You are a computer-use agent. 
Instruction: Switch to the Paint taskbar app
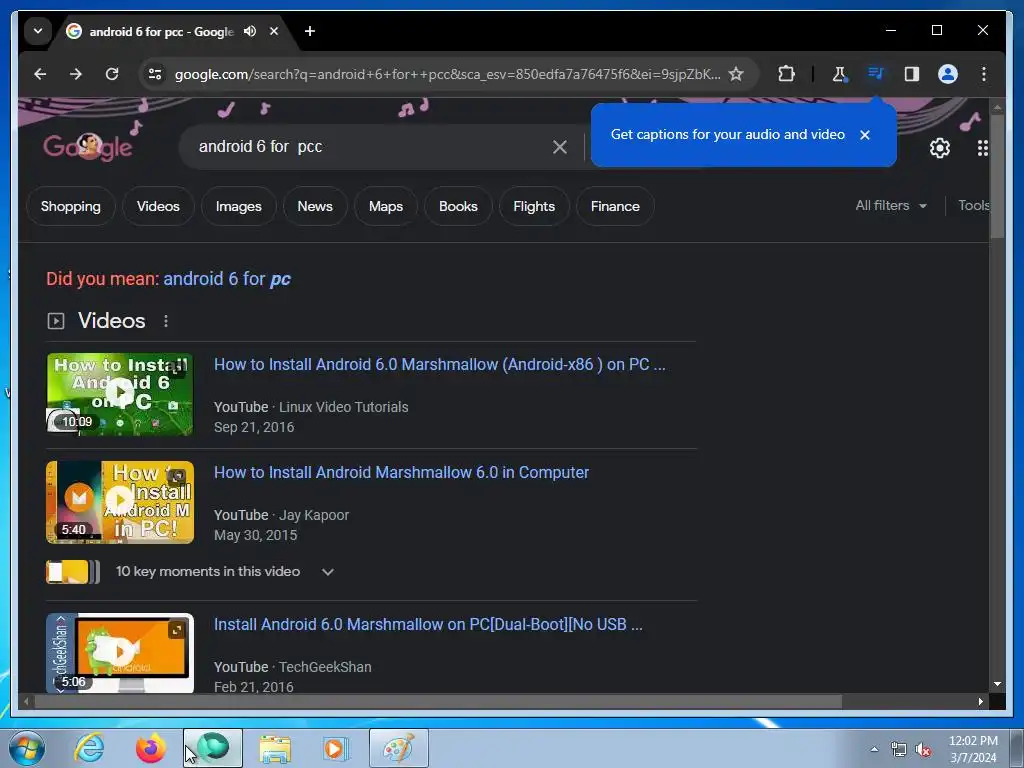[398, 748]
